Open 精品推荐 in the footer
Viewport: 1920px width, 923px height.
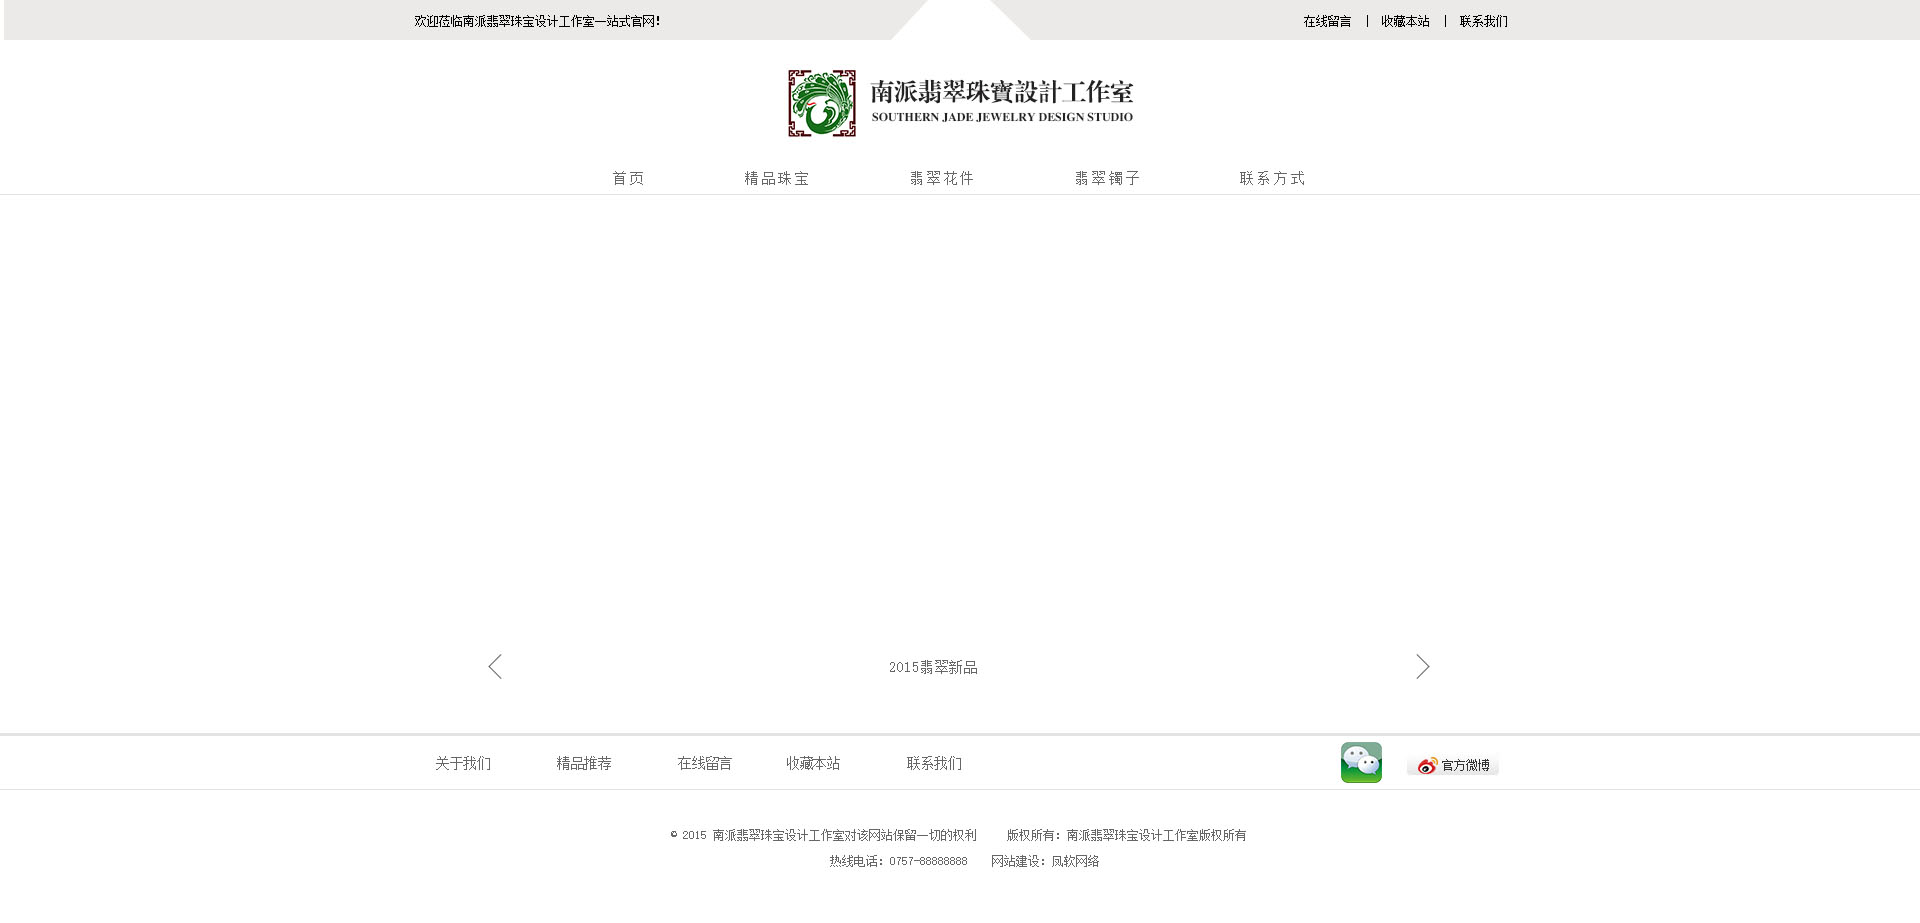click(x=584, y=763)
